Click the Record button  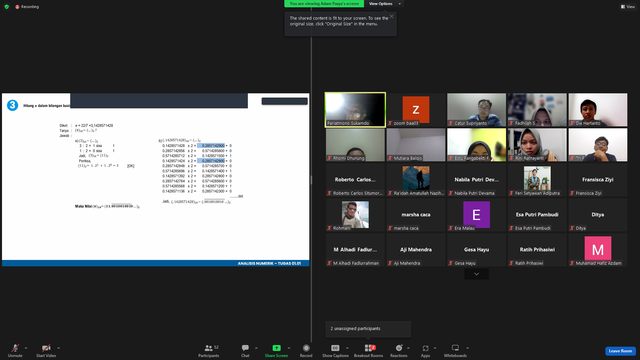tap(306, 350)
